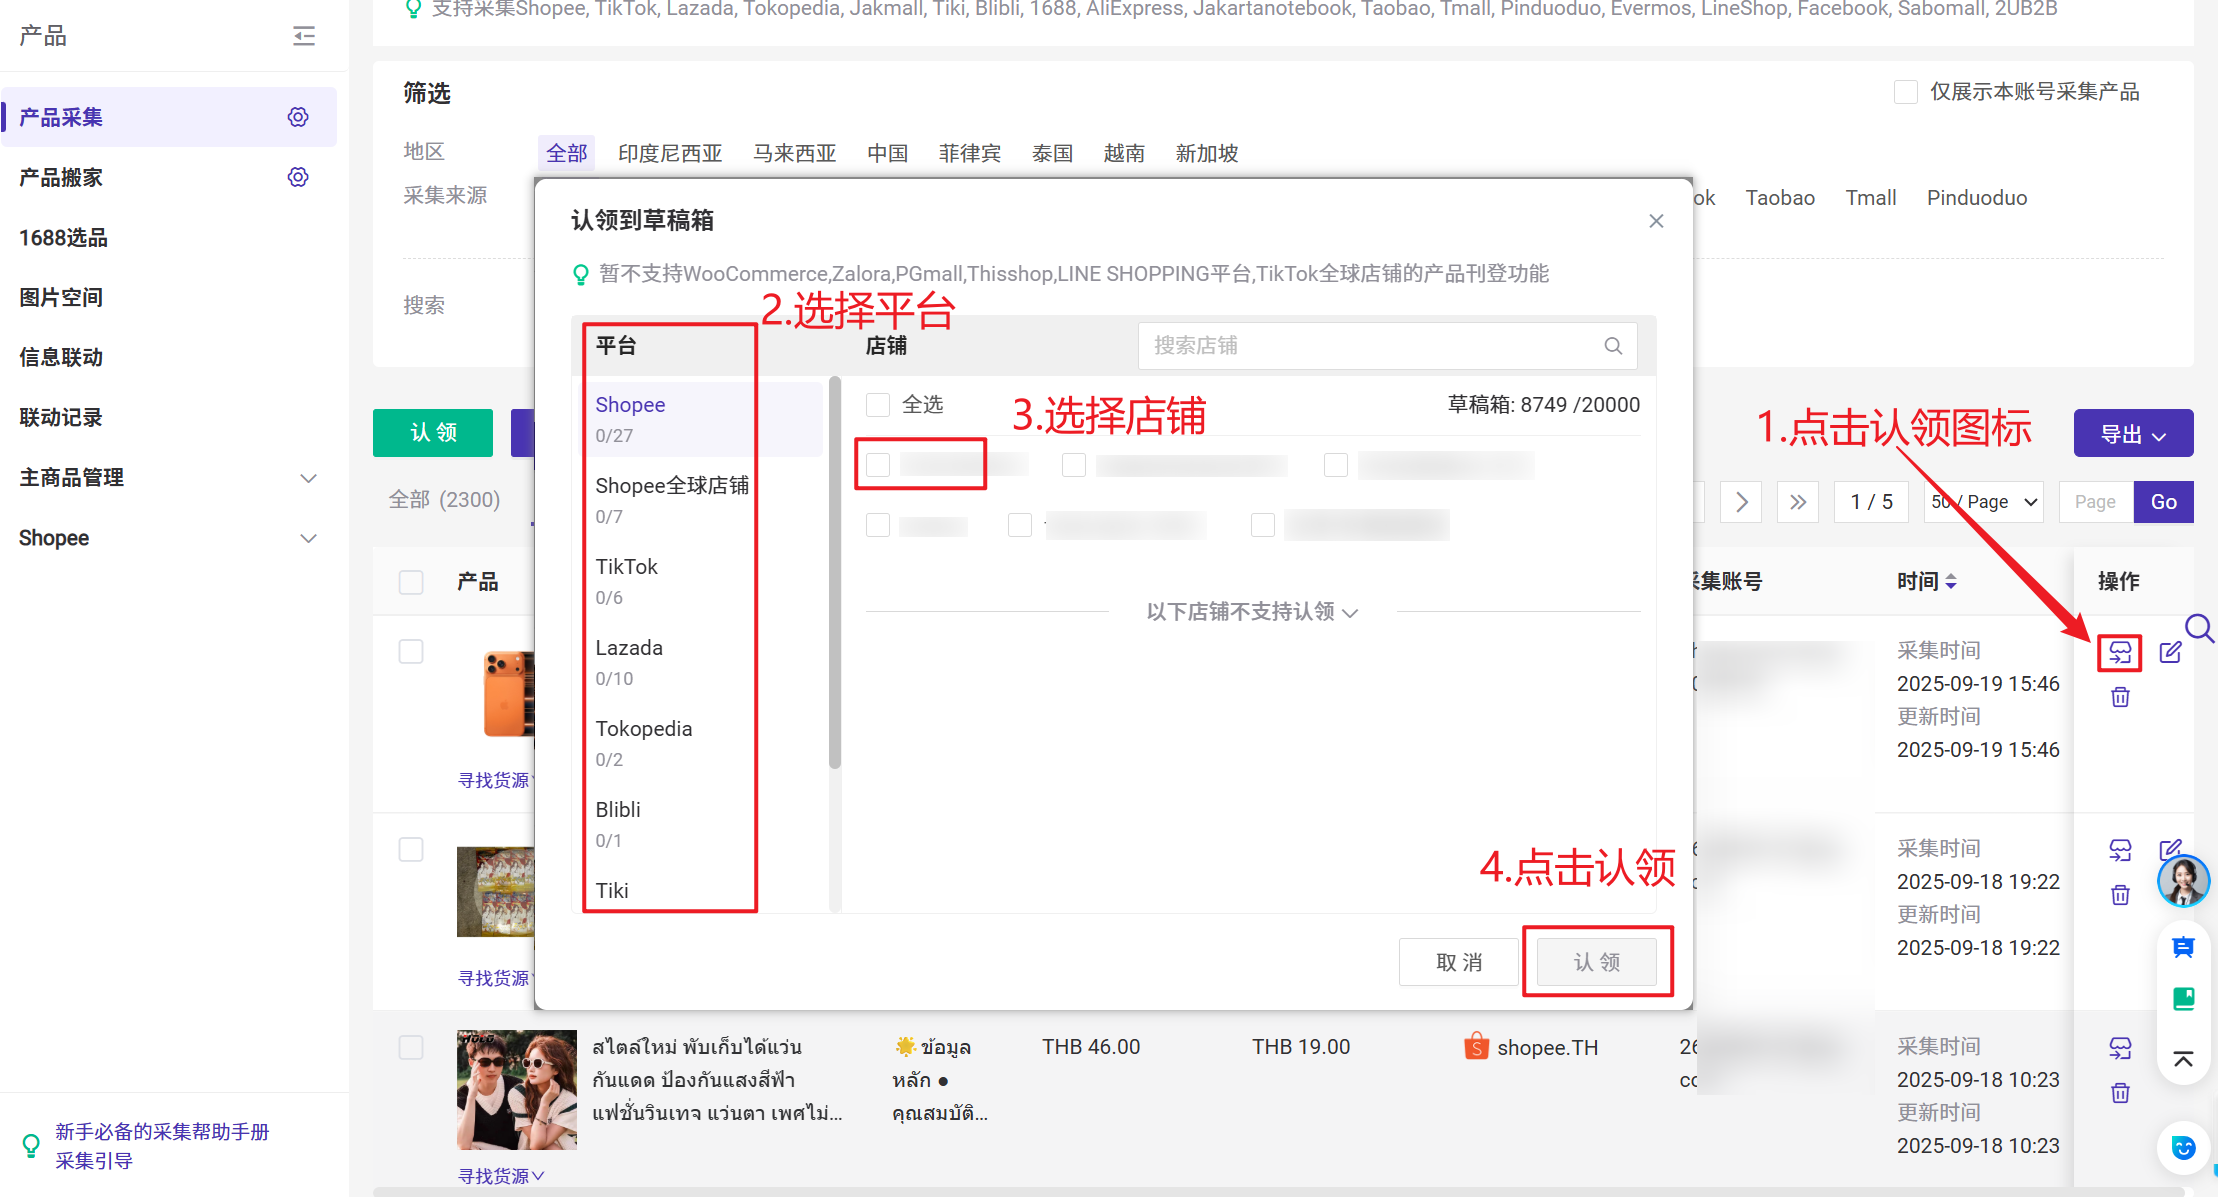Click the claim icon in first product row
Image resolution: width=2218 pixels, height=1197 pixels.
[2119, 653]
